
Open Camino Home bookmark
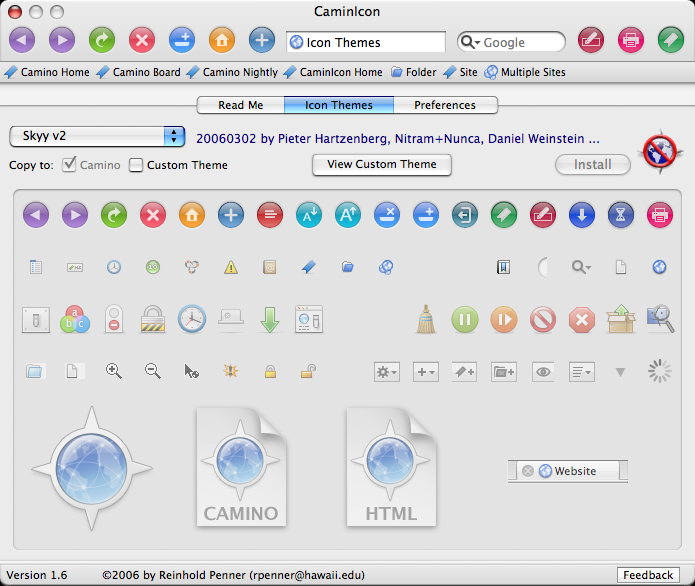[47, 72]
